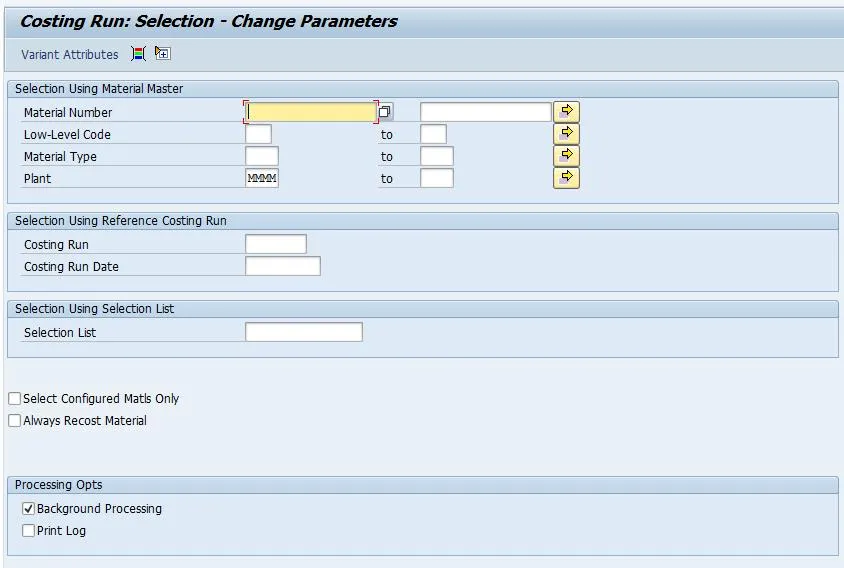Click the Low-Level Code to field
Screen dimensions: 844x568
coord(433,134)
